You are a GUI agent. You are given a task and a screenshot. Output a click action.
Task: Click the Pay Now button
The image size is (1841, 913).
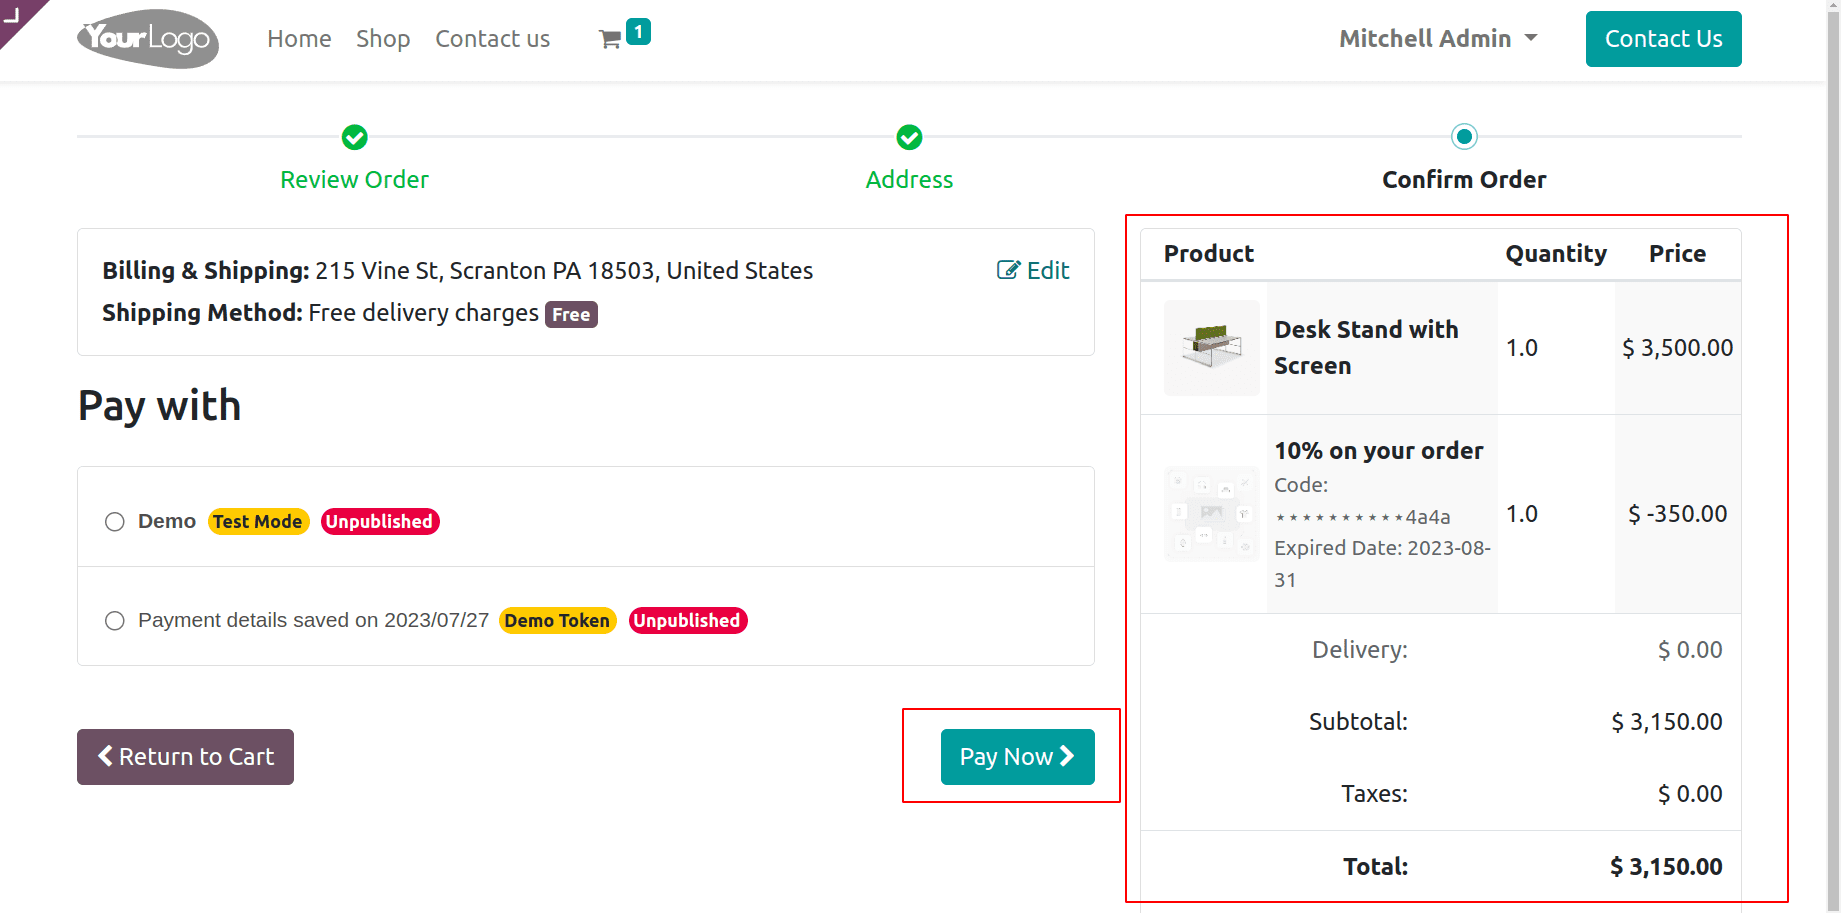click(1017, 757)
